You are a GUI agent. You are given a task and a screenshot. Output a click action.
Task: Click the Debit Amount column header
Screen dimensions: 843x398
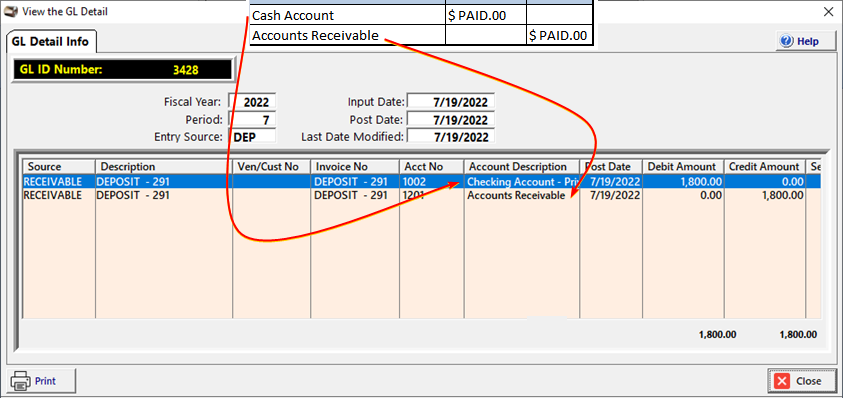point(683,167)
